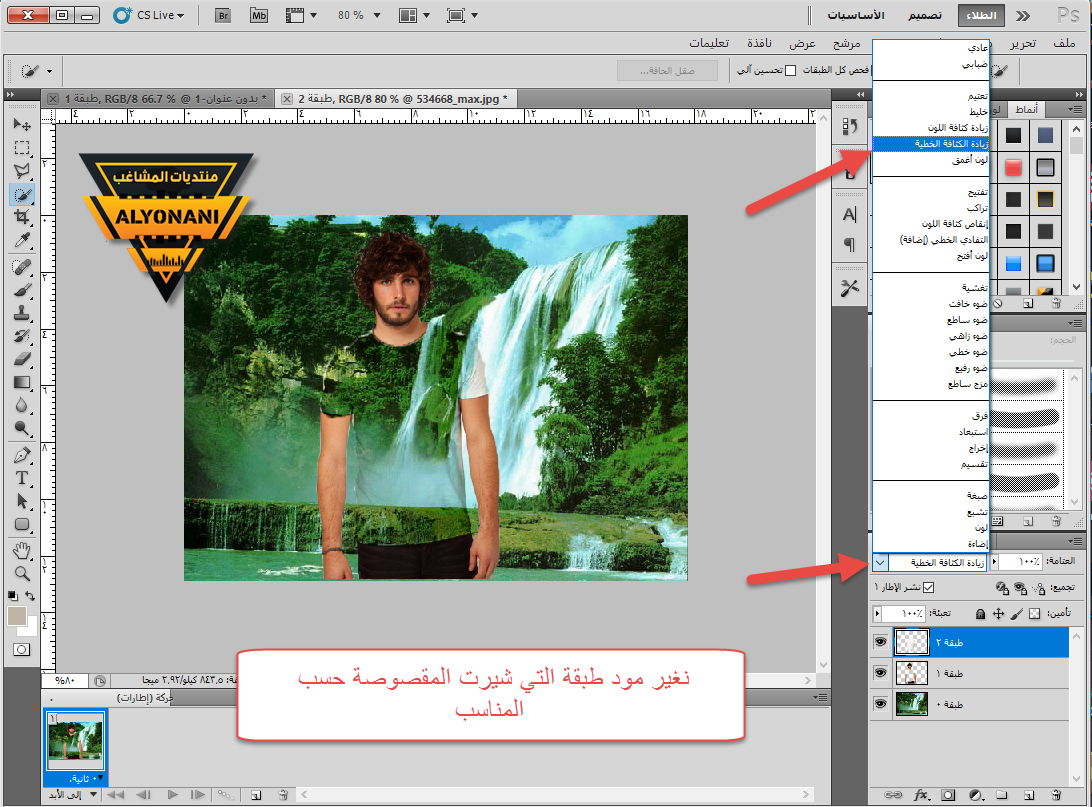Click the foreground color swatch

click(17, 616)
